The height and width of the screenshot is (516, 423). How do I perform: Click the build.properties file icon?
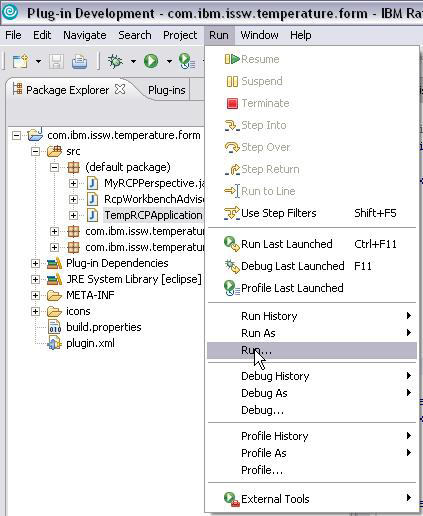pos(54,327)
